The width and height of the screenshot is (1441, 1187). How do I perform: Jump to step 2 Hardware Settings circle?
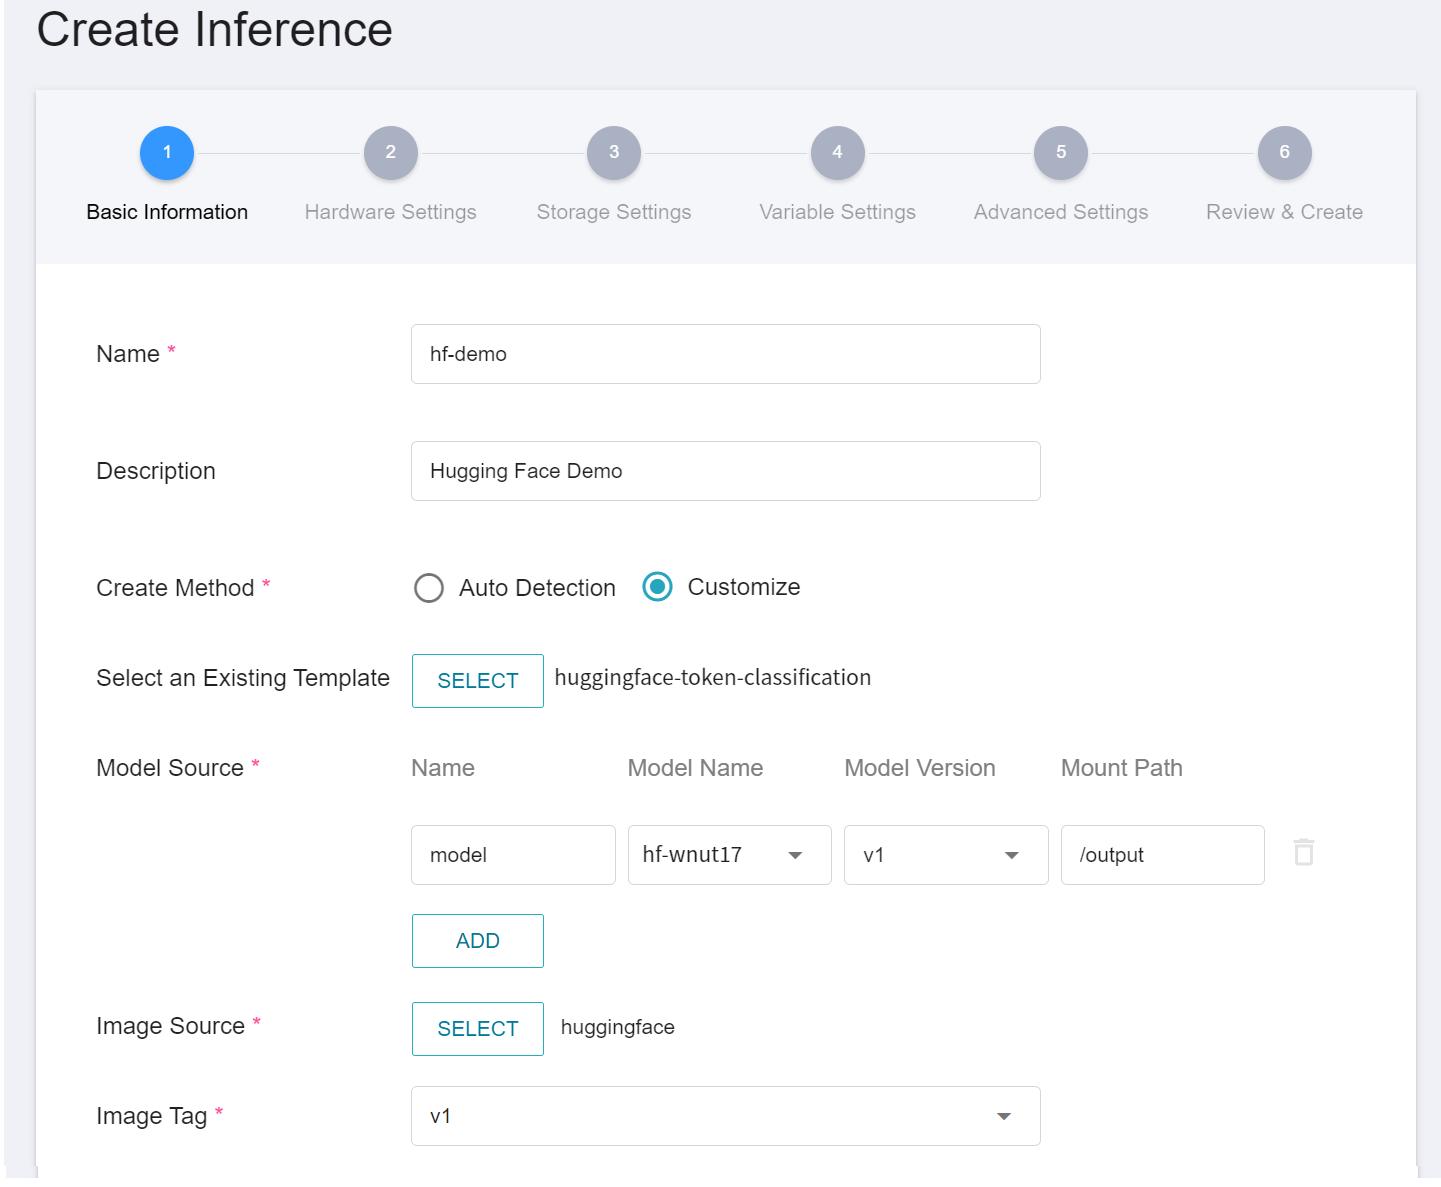(391, 153)
